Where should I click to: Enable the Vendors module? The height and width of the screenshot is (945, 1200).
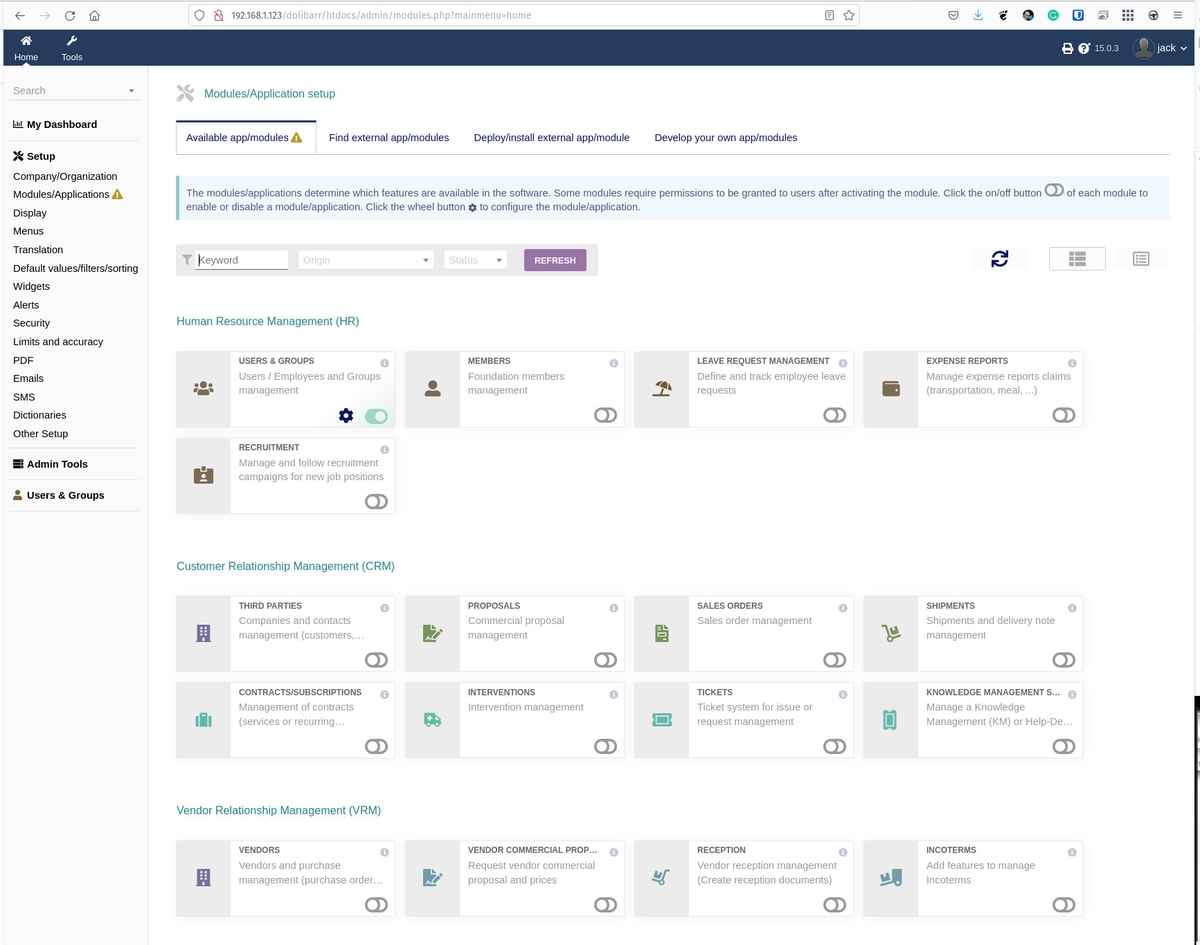376,904
